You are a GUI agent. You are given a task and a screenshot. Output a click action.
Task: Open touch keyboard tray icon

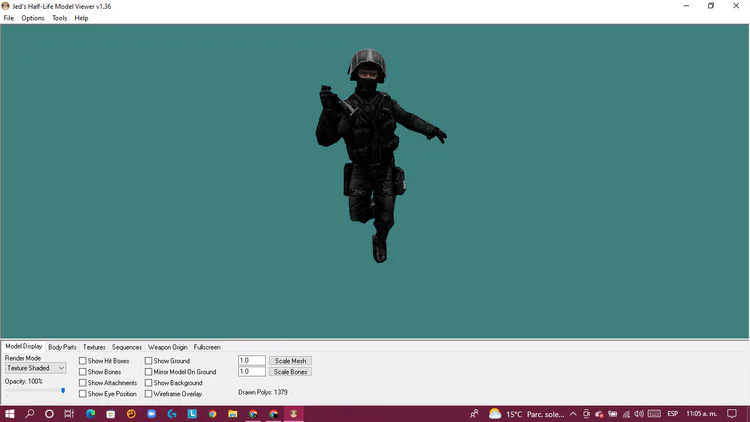pos(654,414)
